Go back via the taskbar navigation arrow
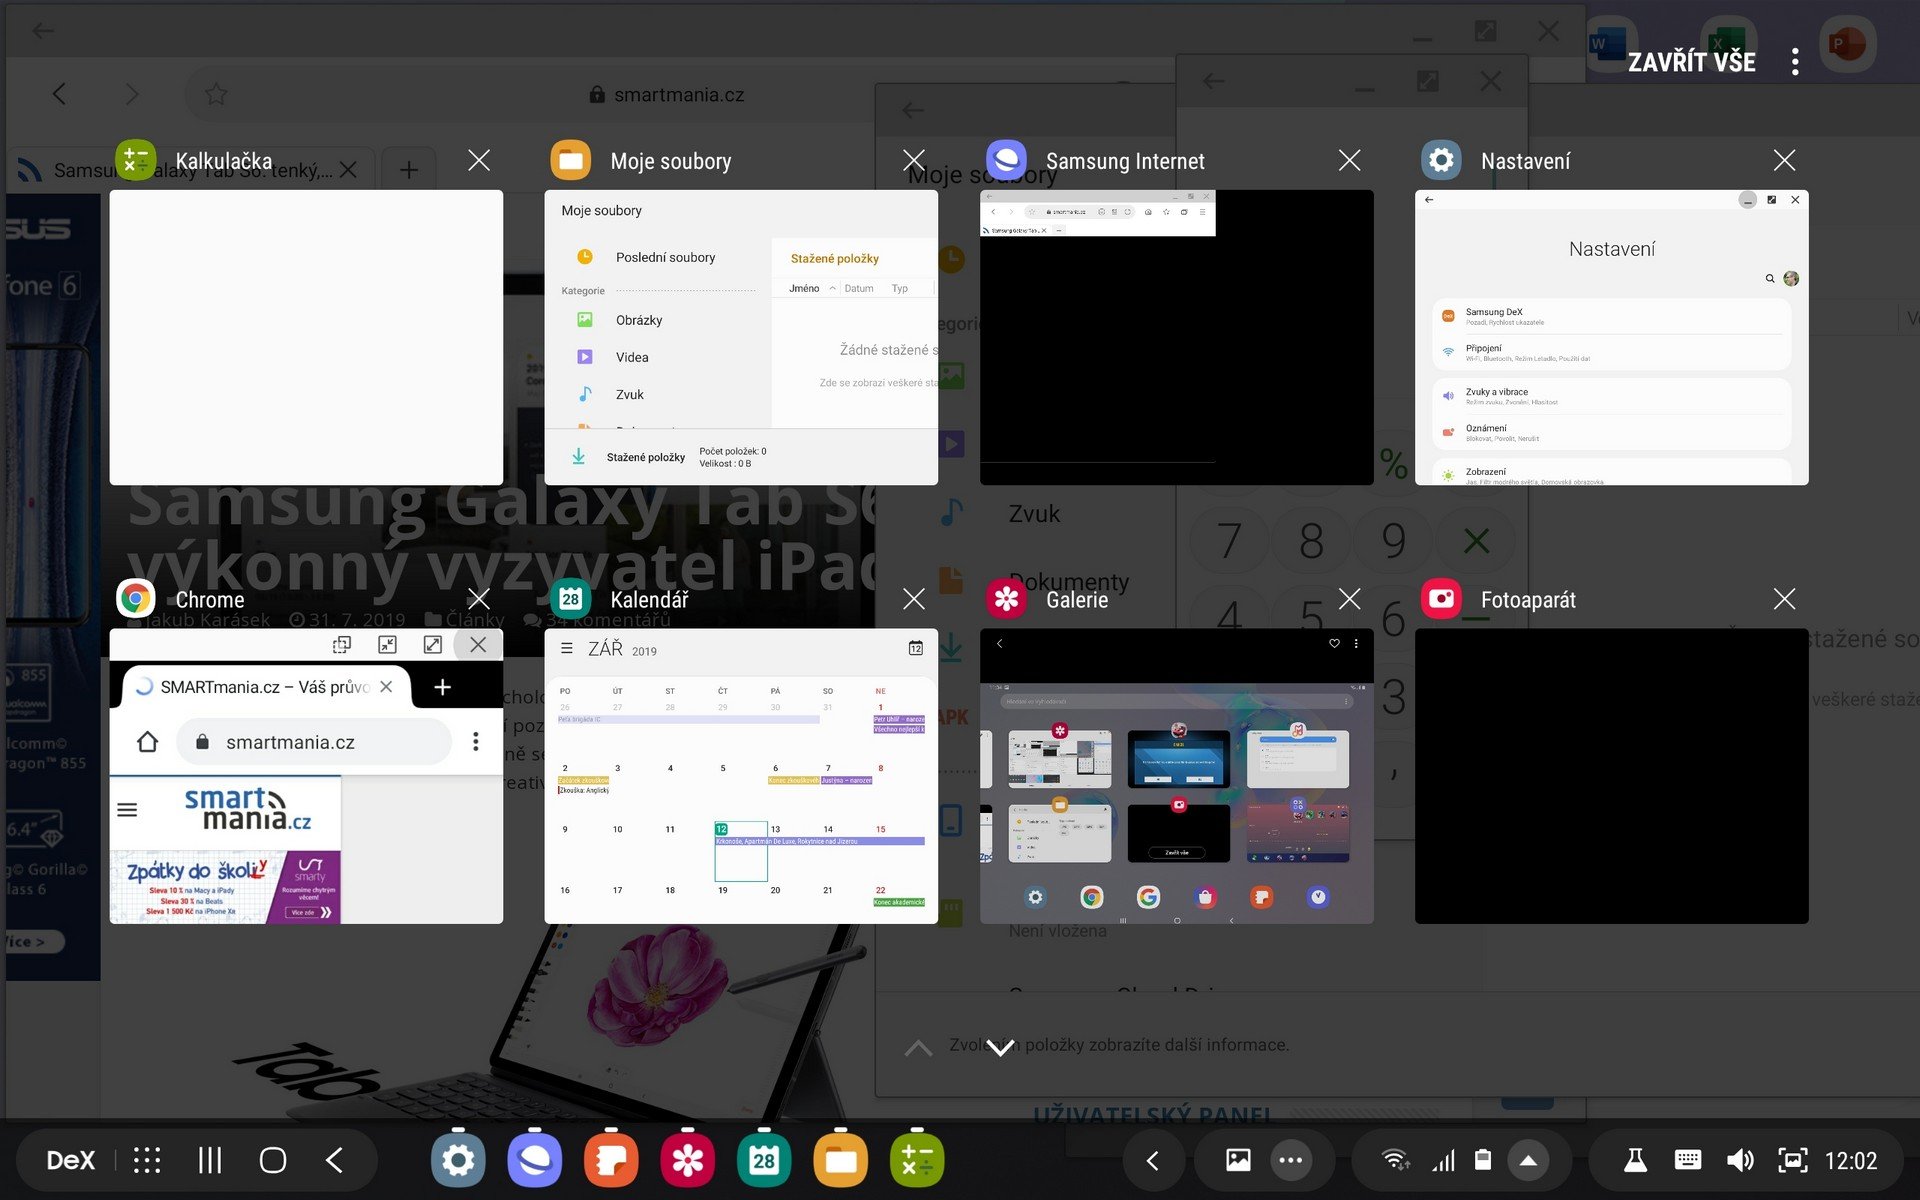 [x=335, y=1160]
